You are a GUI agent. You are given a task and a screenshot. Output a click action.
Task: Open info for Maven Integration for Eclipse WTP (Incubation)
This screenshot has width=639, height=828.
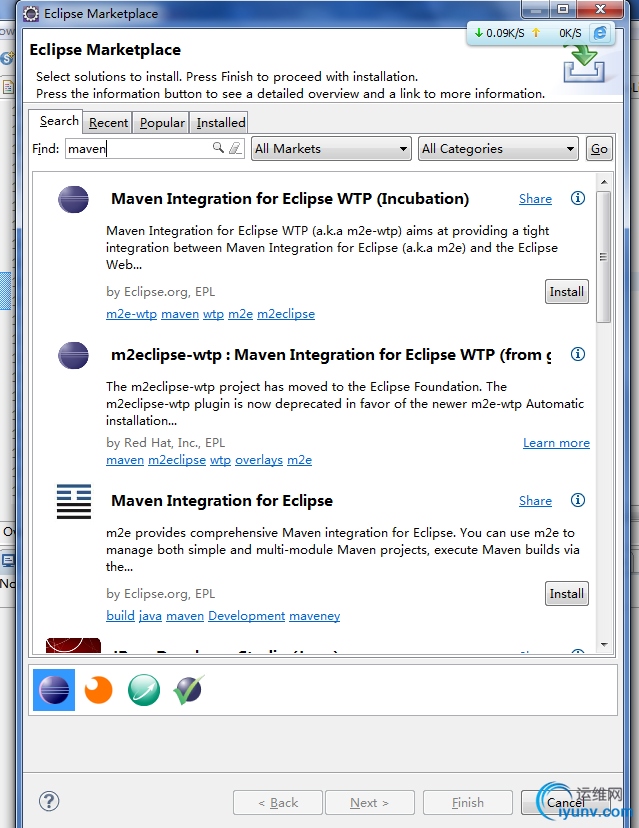pos(578,198)
